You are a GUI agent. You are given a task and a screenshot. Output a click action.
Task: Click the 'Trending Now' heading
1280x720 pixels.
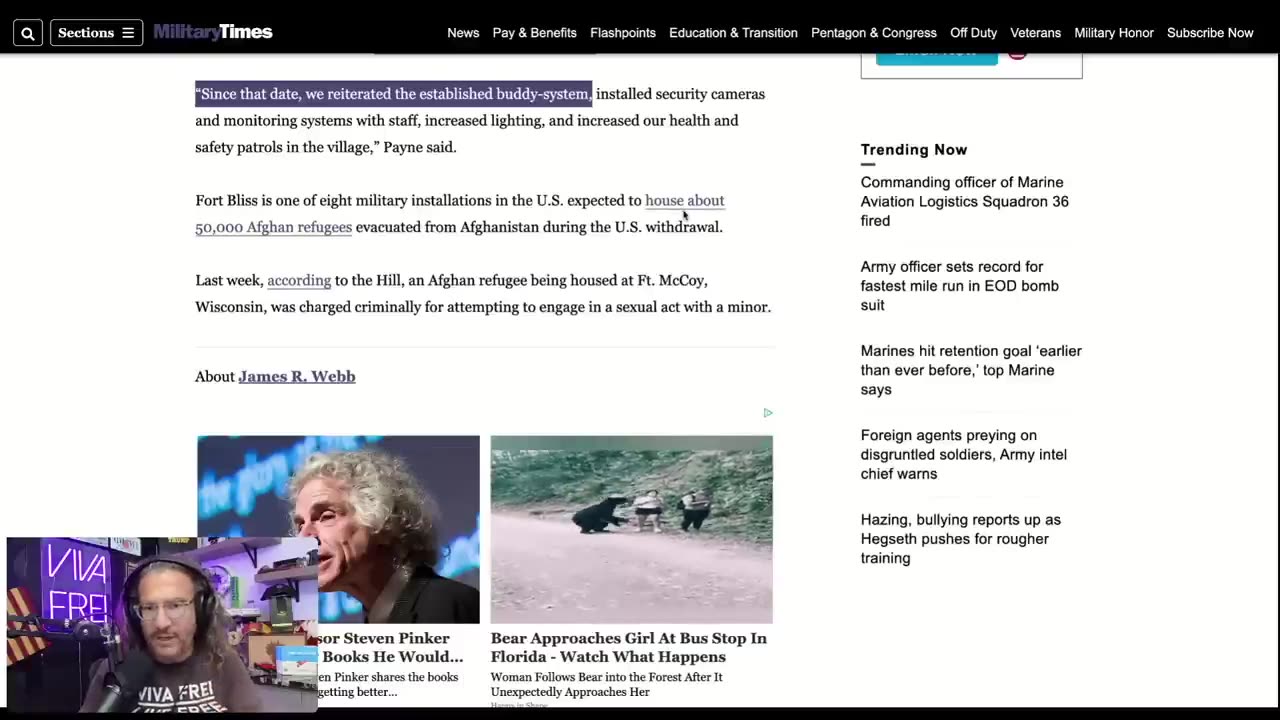pos(914,149)
